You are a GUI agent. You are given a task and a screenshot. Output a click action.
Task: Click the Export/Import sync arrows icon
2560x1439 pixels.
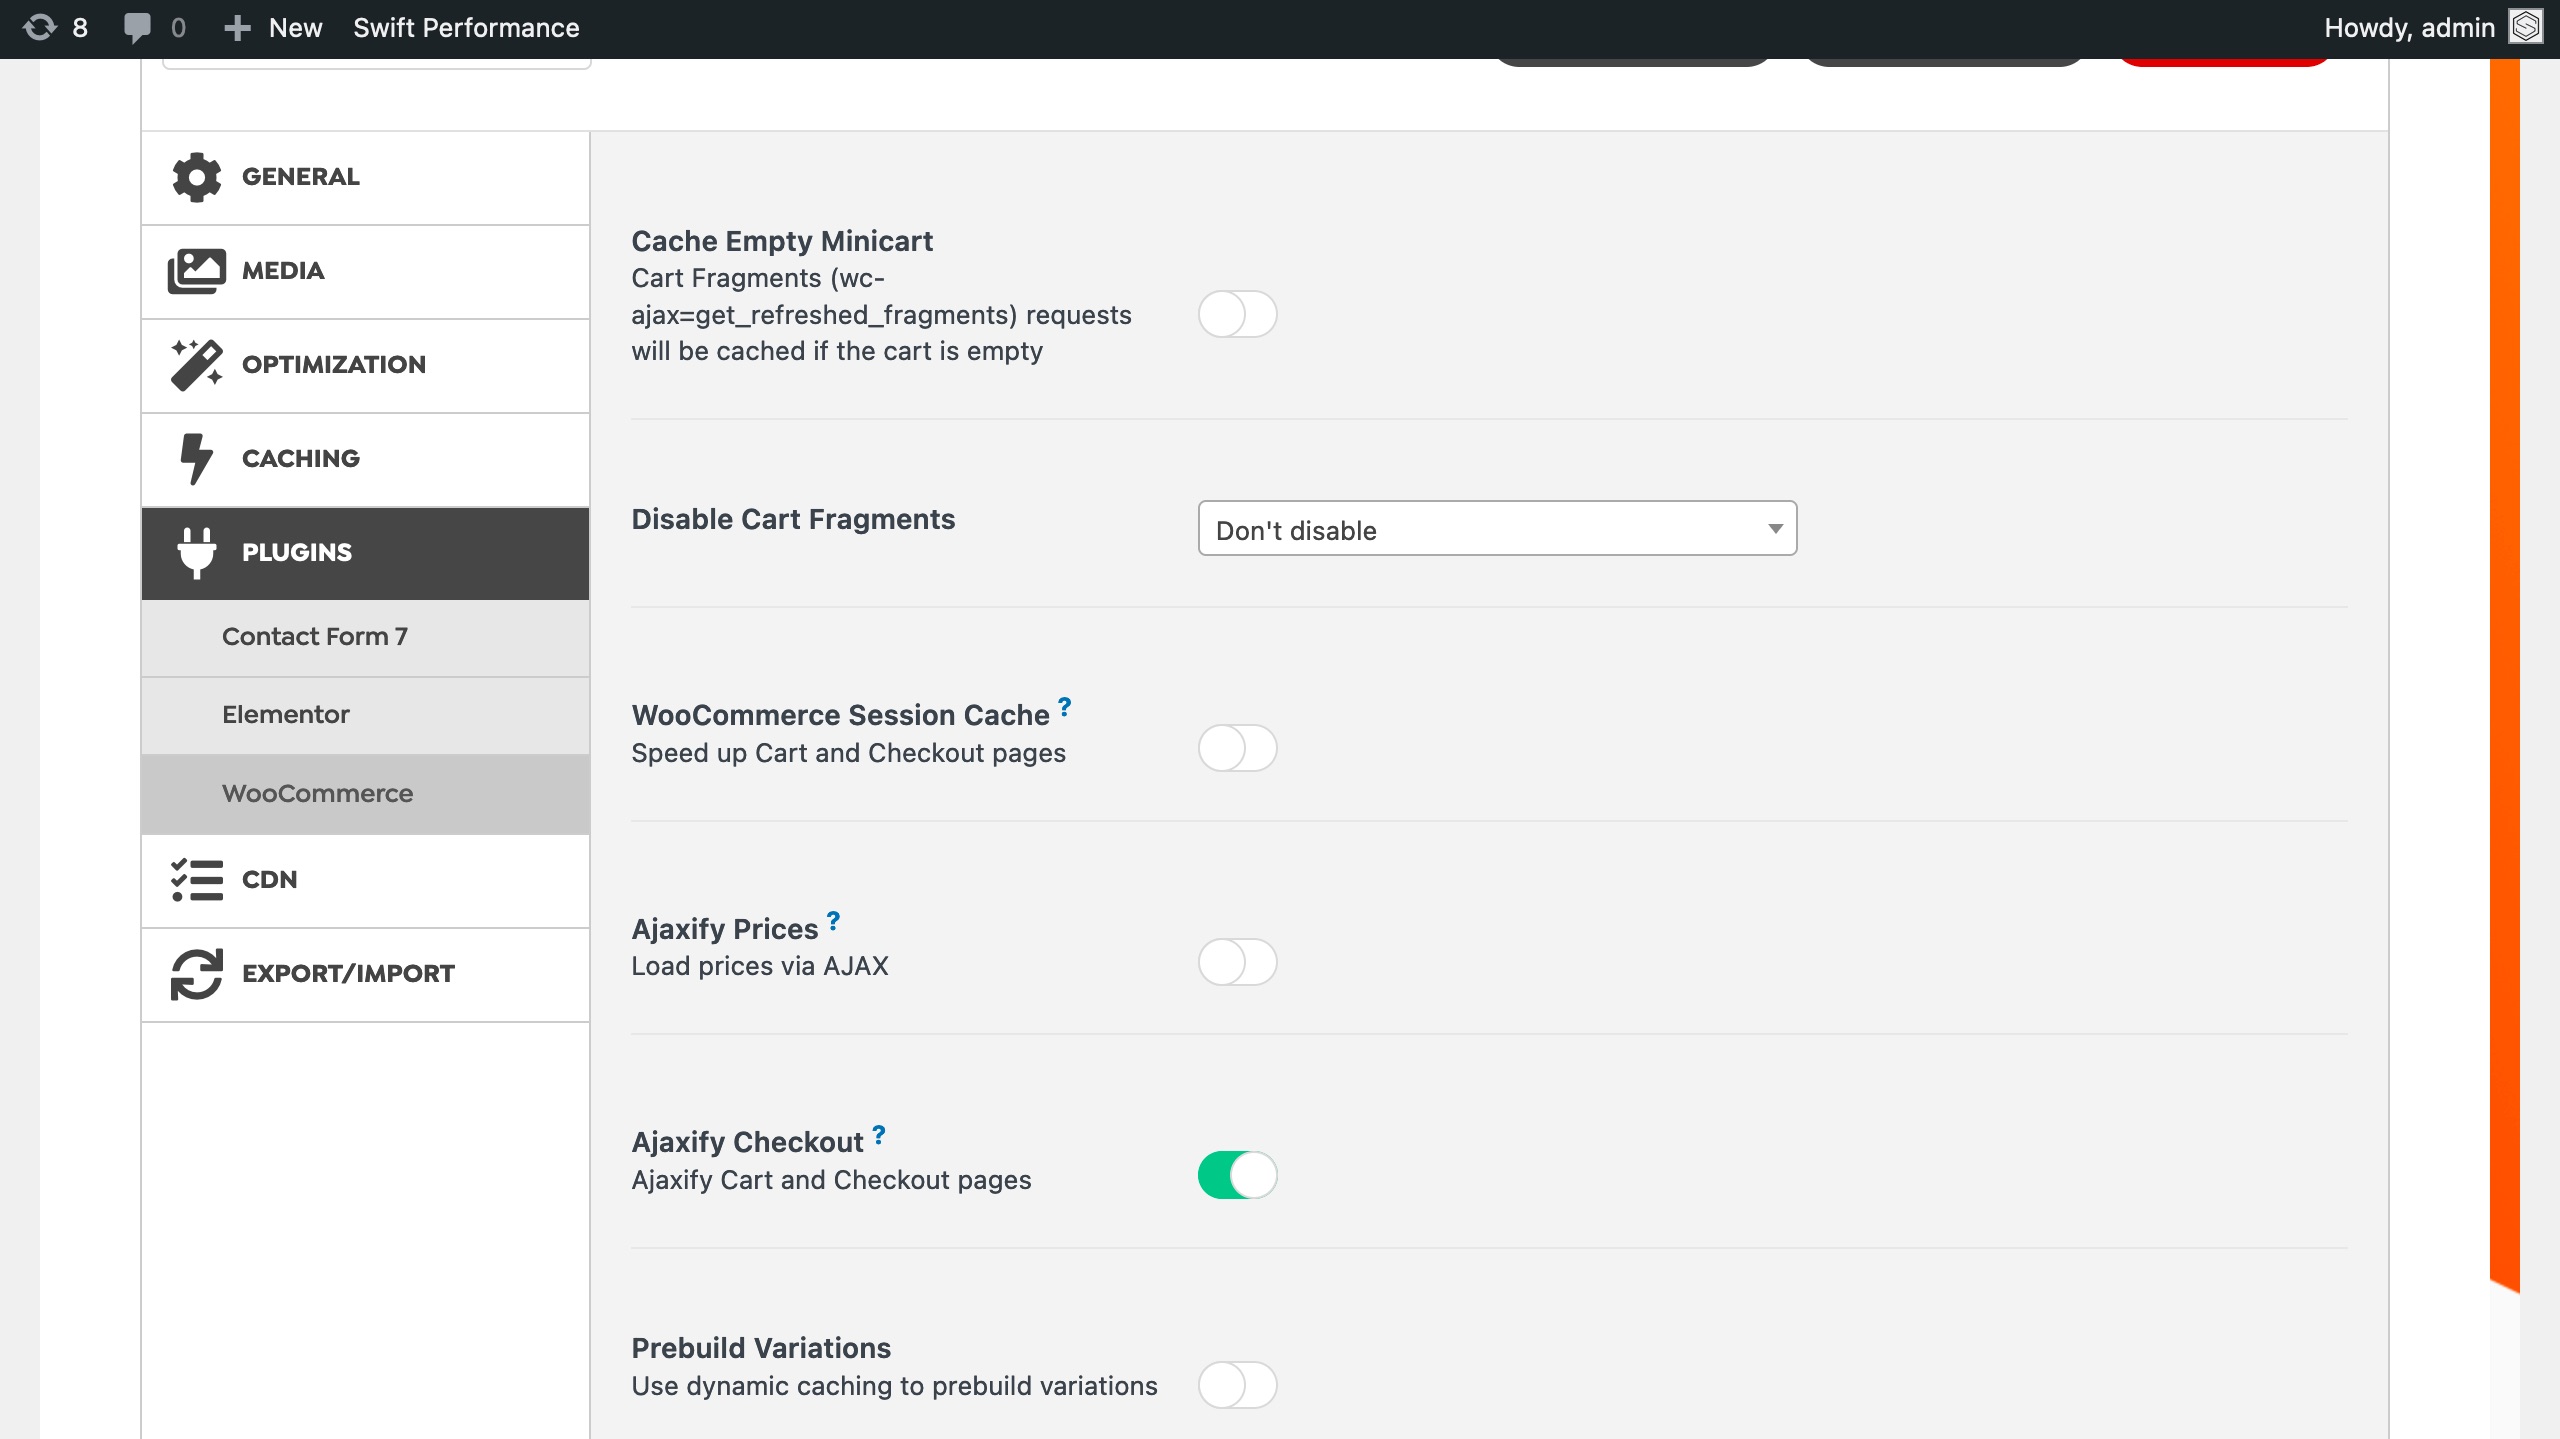click(x=196, y=974)
